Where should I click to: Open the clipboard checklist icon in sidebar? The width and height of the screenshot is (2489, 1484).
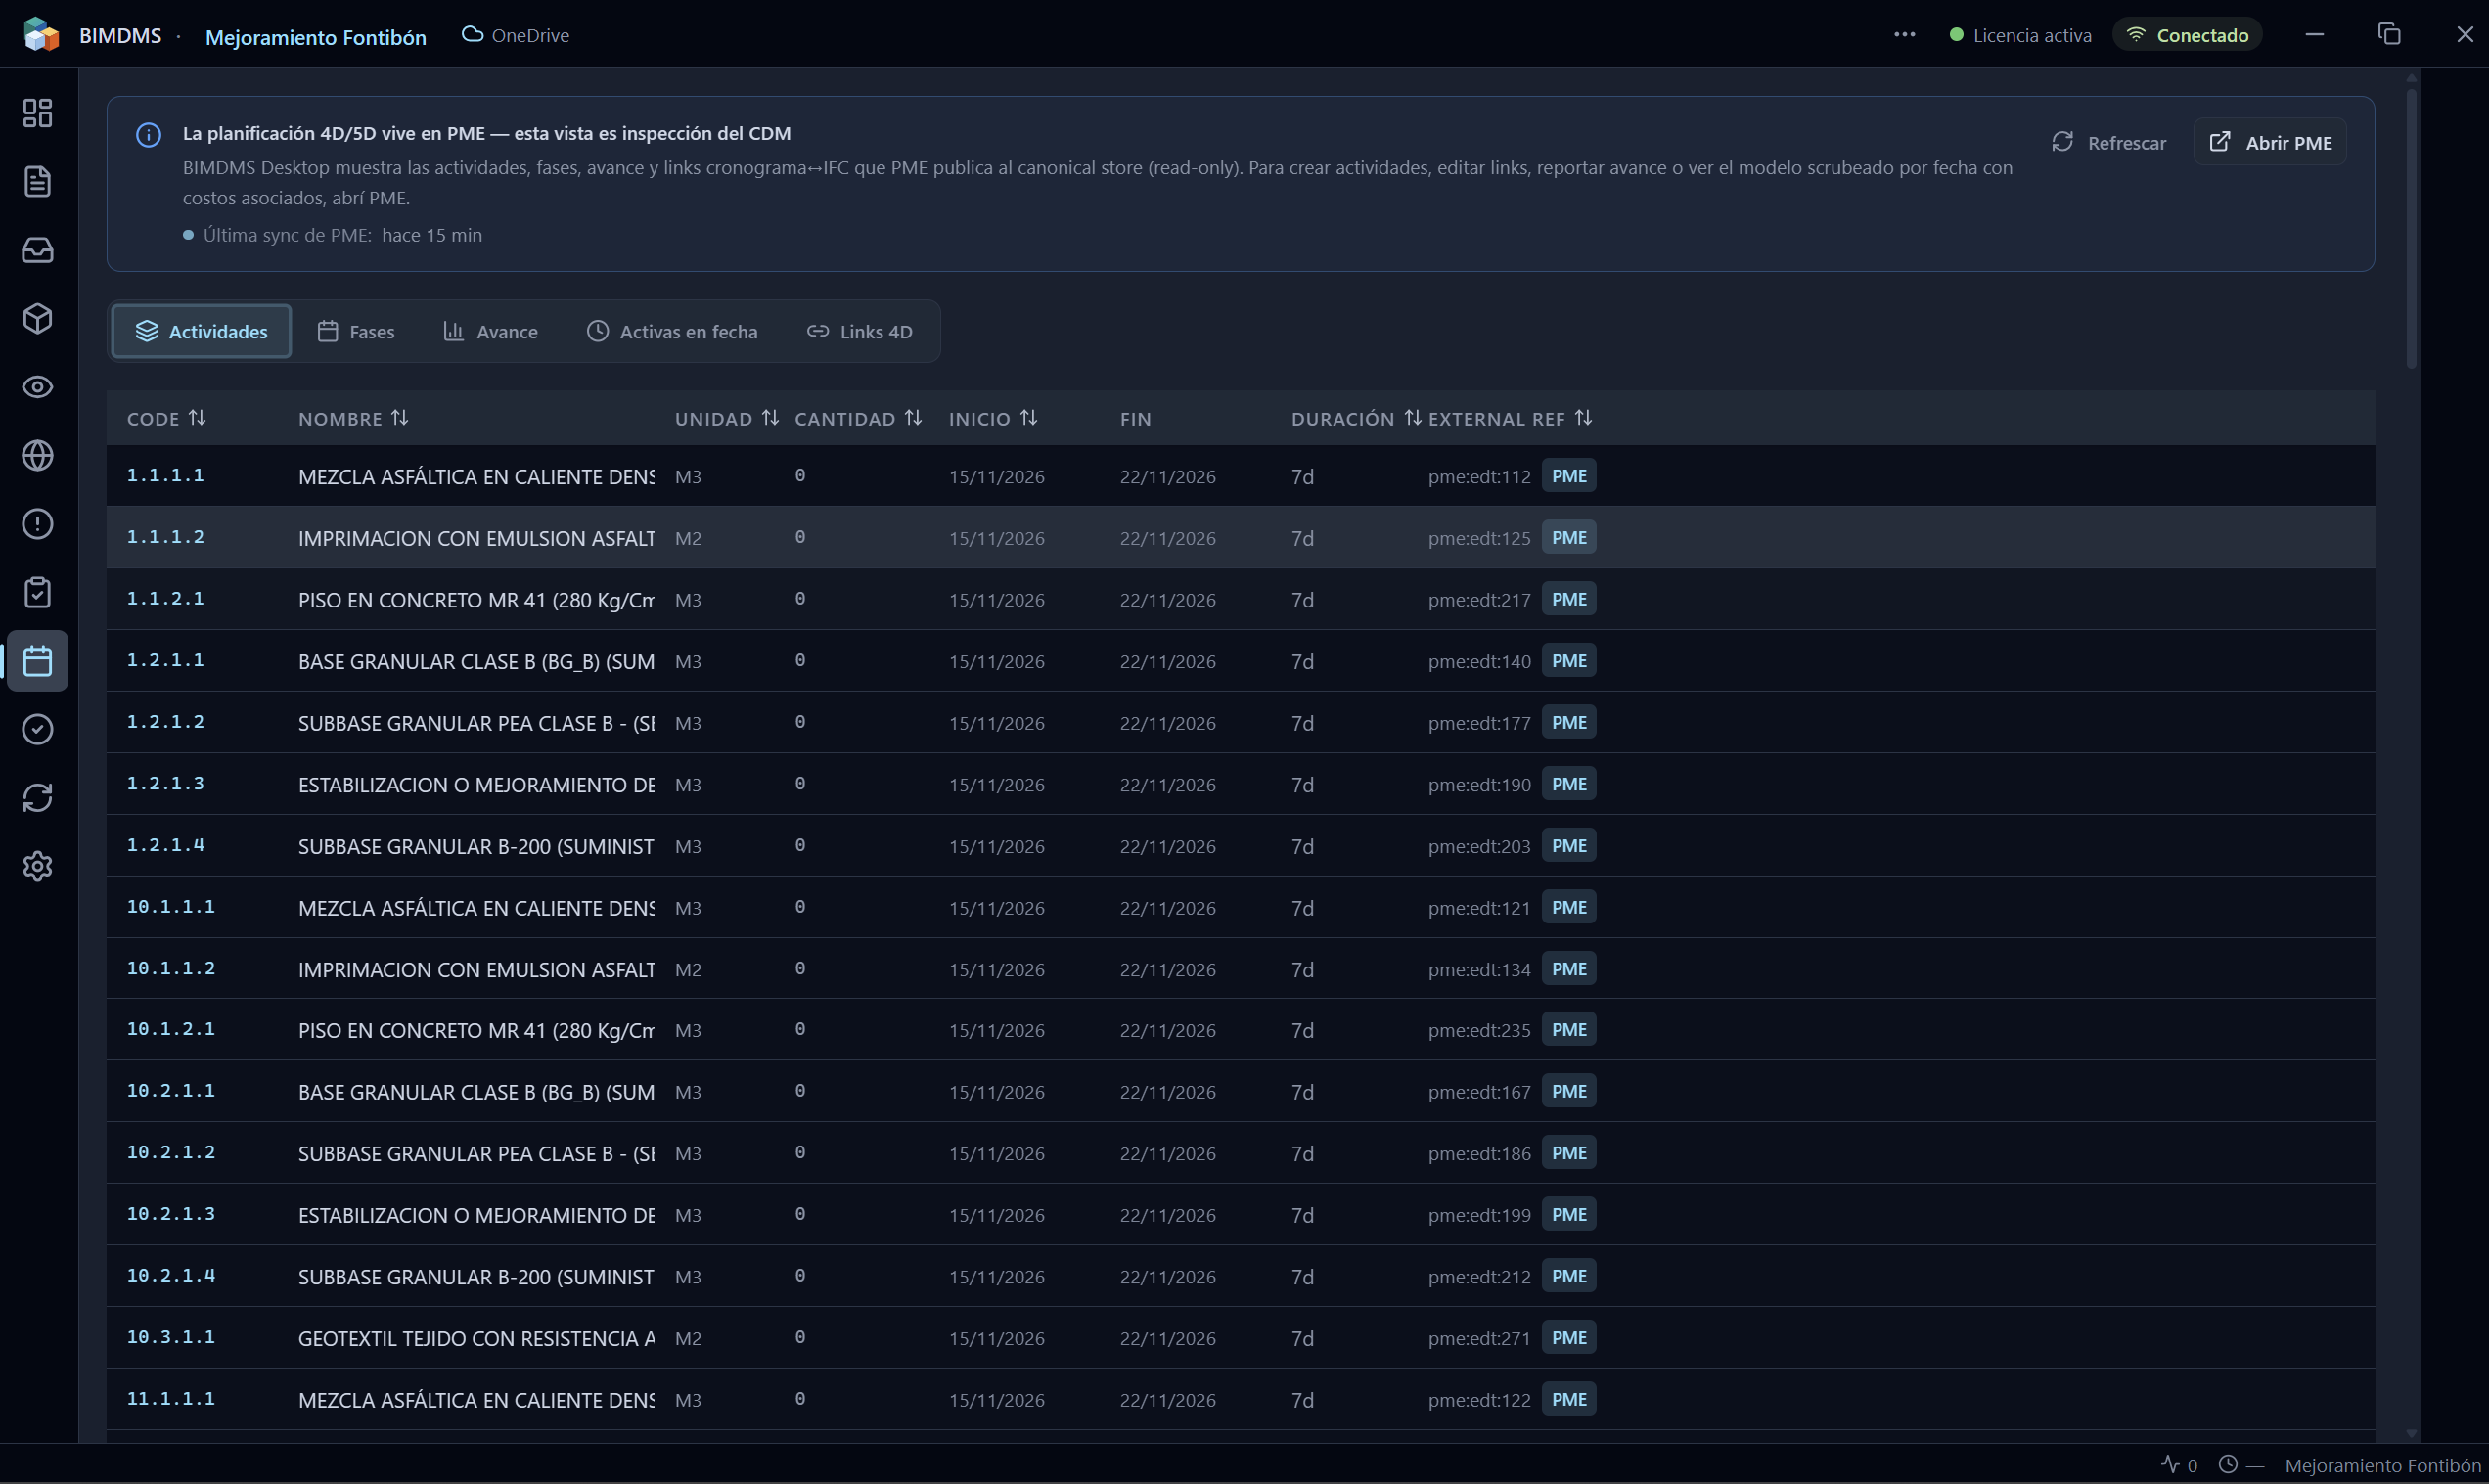(x=37, y=592)
